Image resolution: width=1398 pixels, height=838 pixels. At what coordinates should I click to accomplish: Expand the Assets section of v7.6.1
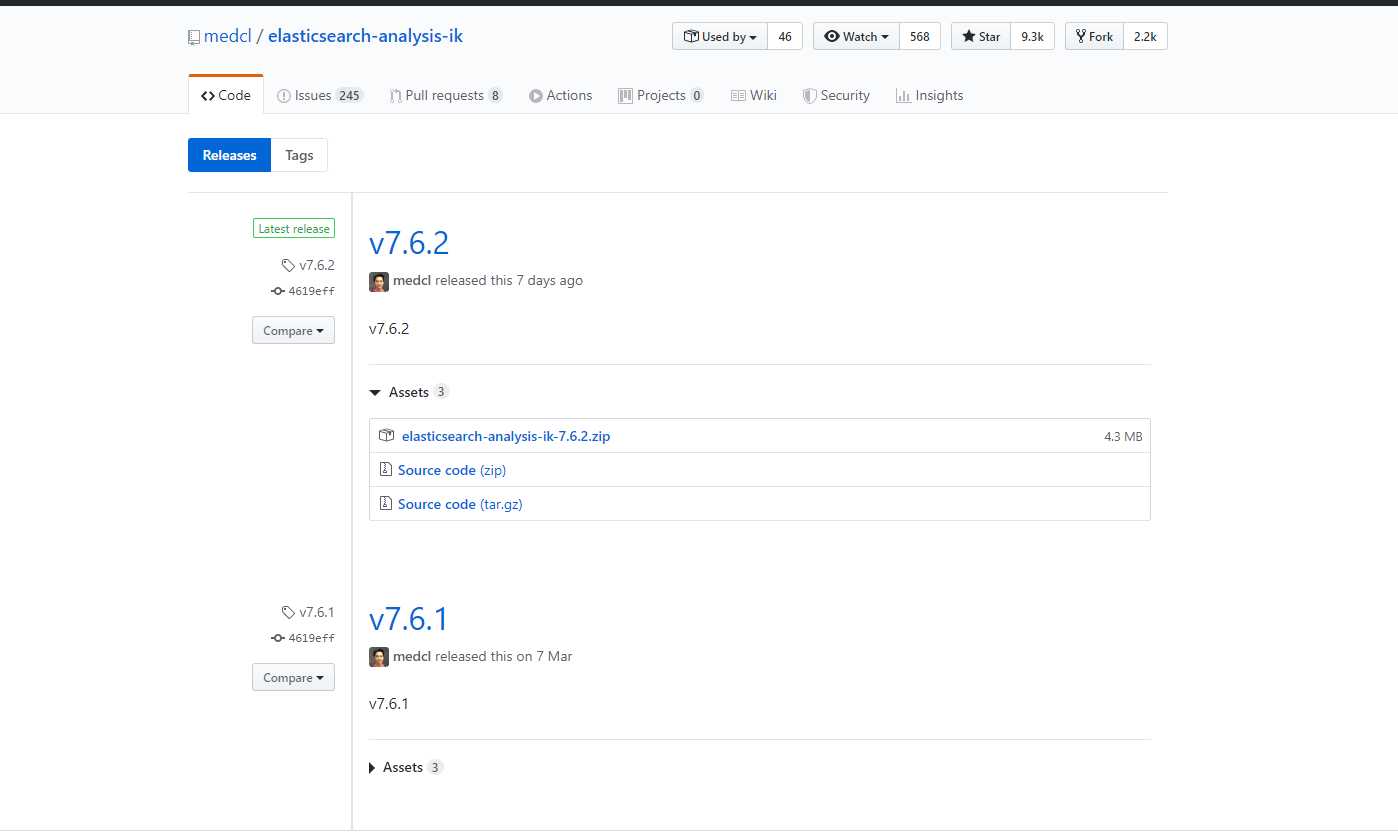coord(405,767)
